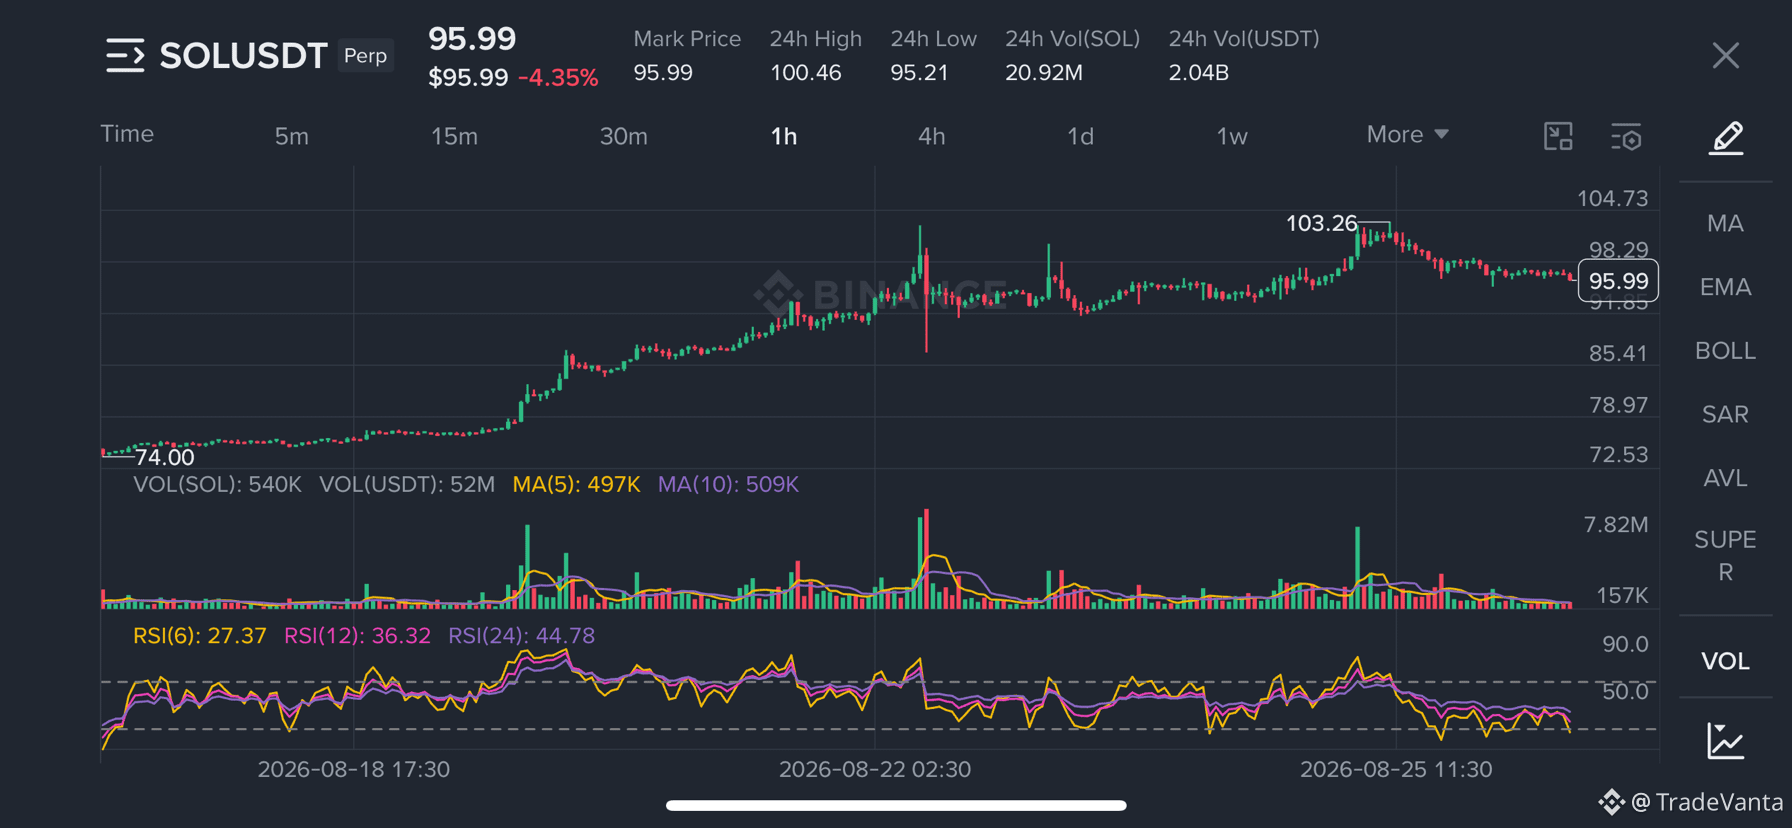Select the 1d interval
The image size is (1792, 828).
pyautogui.click(x=1080, y=136)
